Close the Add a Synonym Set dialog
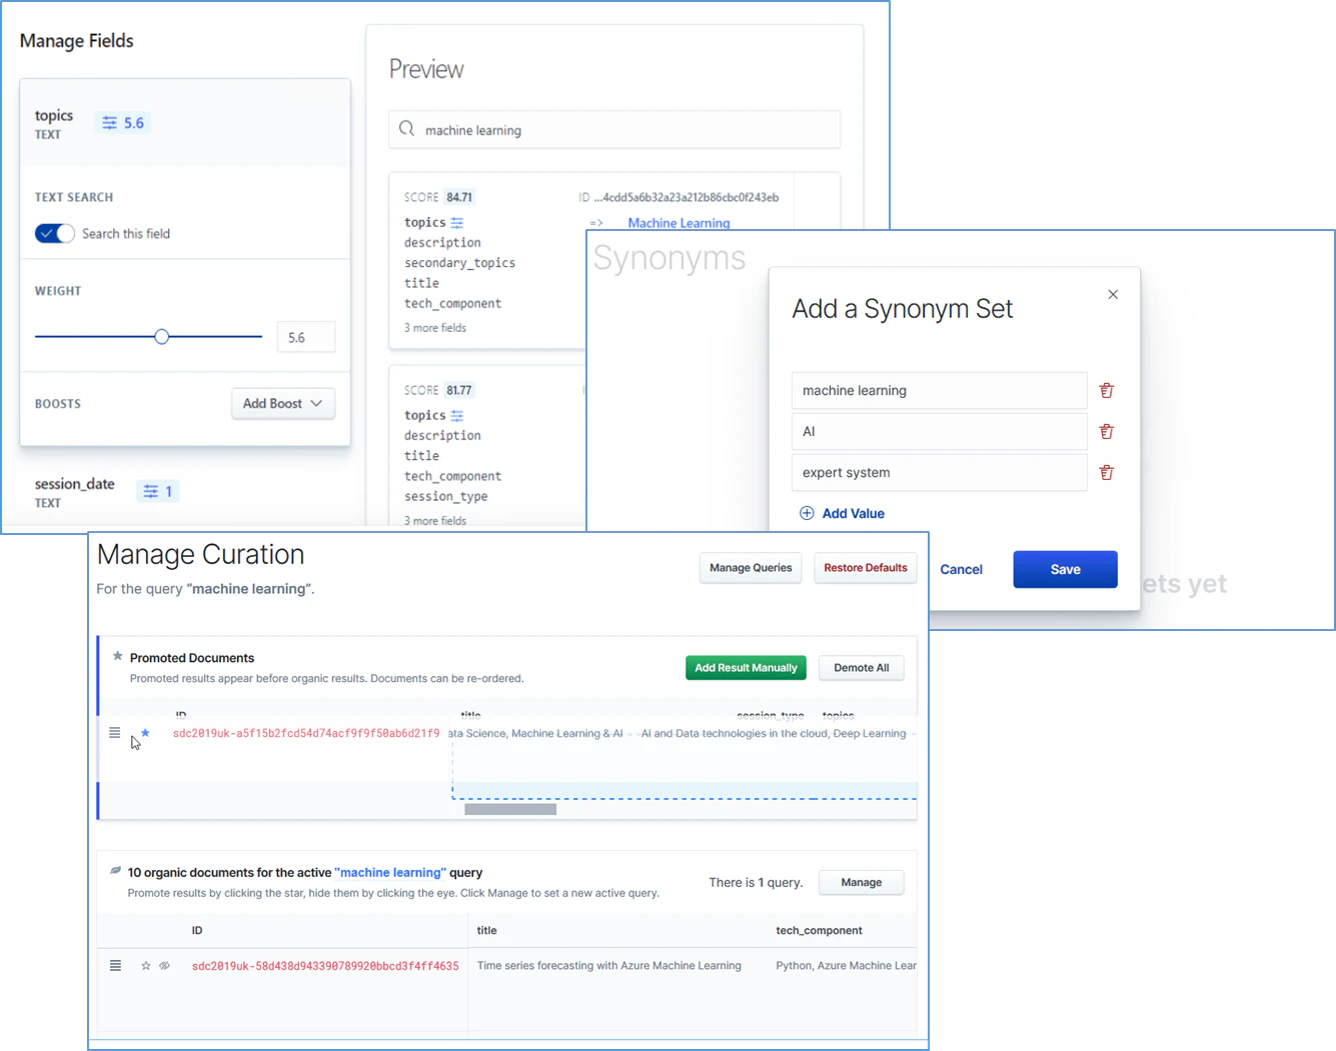The height and width of the screenshot is (1051, 1336). (x=1113, y=295)
